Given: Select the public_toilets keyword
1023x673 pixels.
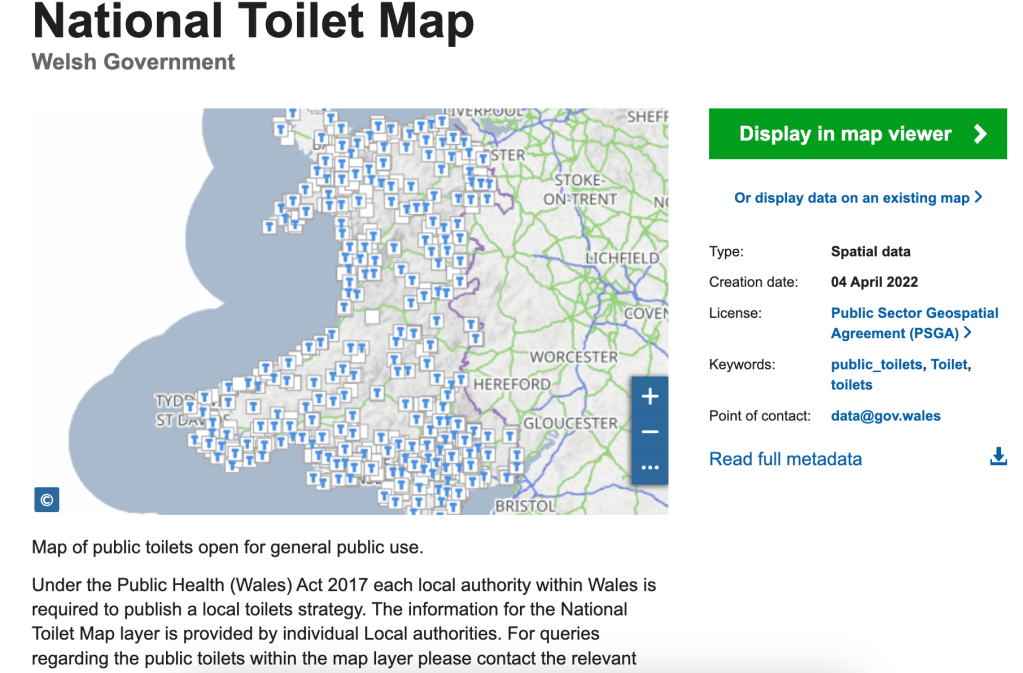Looking at the screenshot, I should (876, 365).
